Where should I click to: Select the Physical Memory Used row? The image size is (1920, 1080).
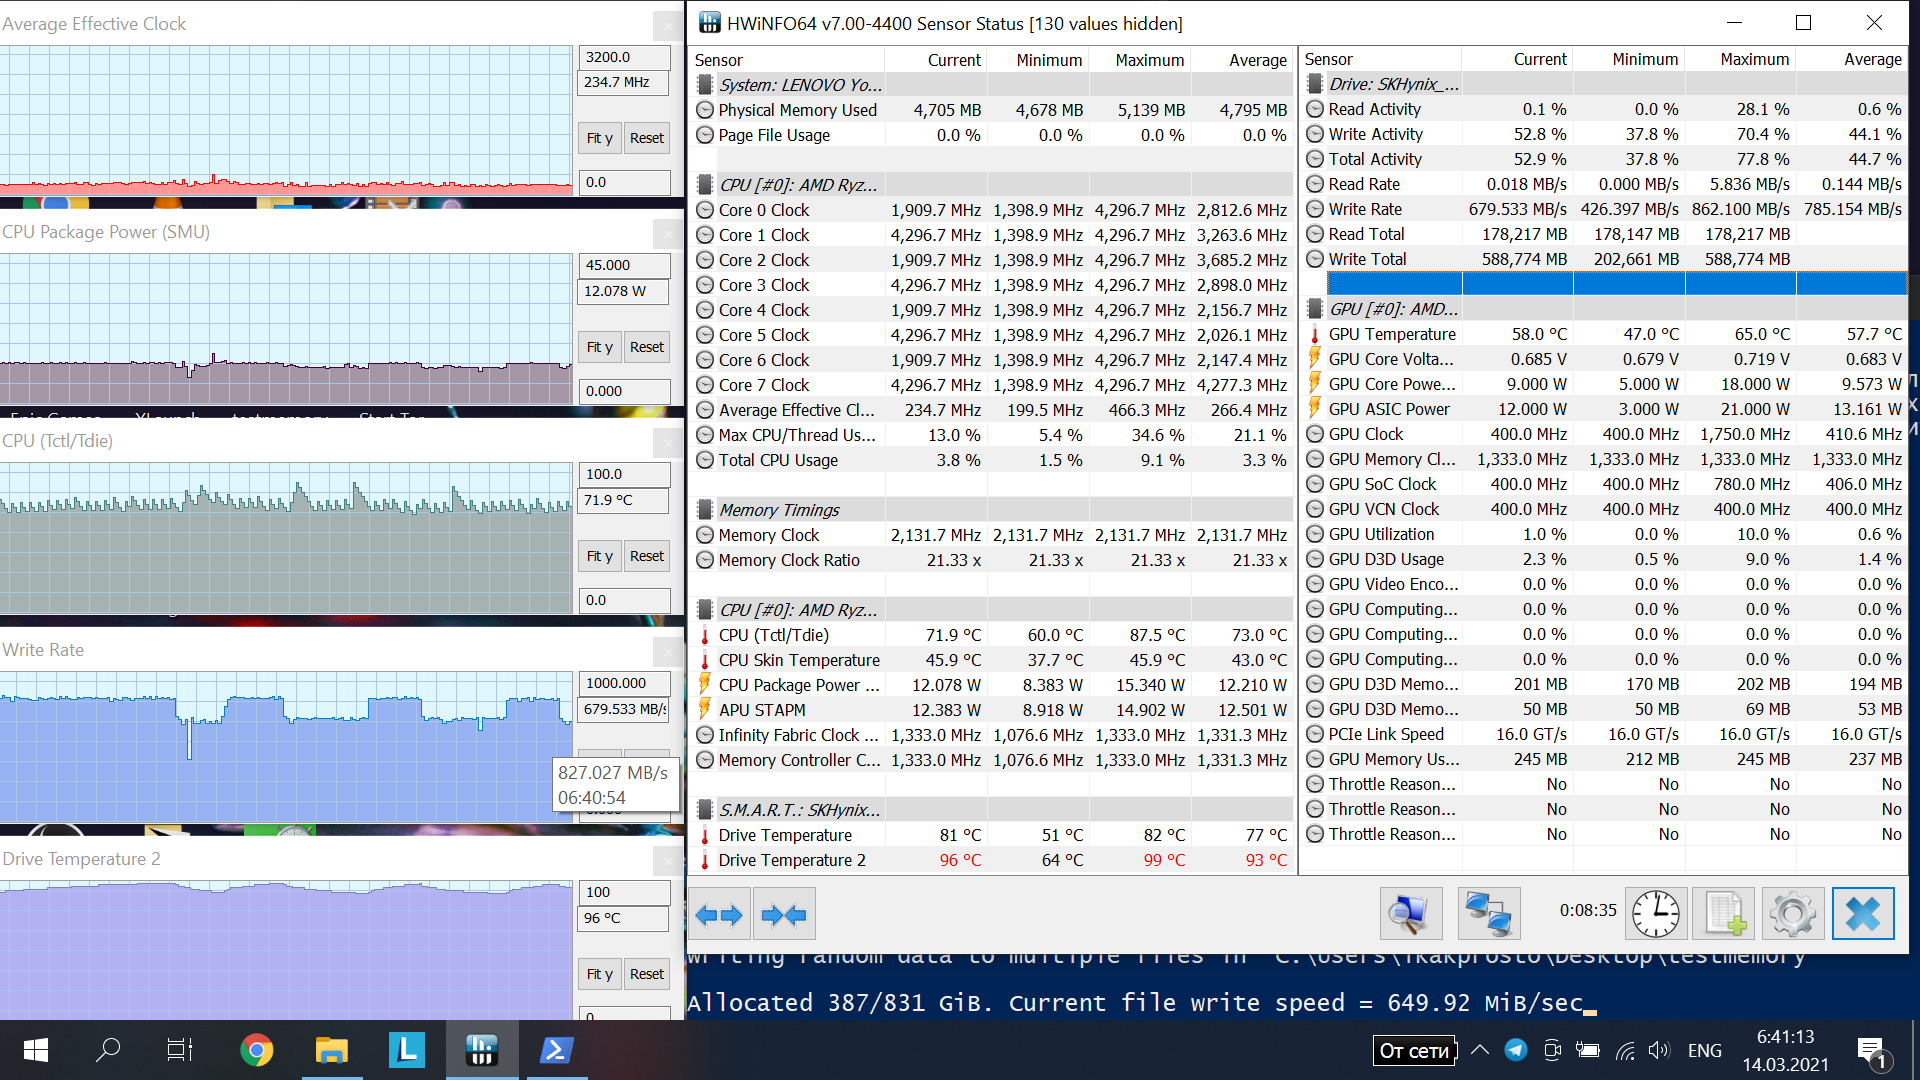[x=991, y=110]
